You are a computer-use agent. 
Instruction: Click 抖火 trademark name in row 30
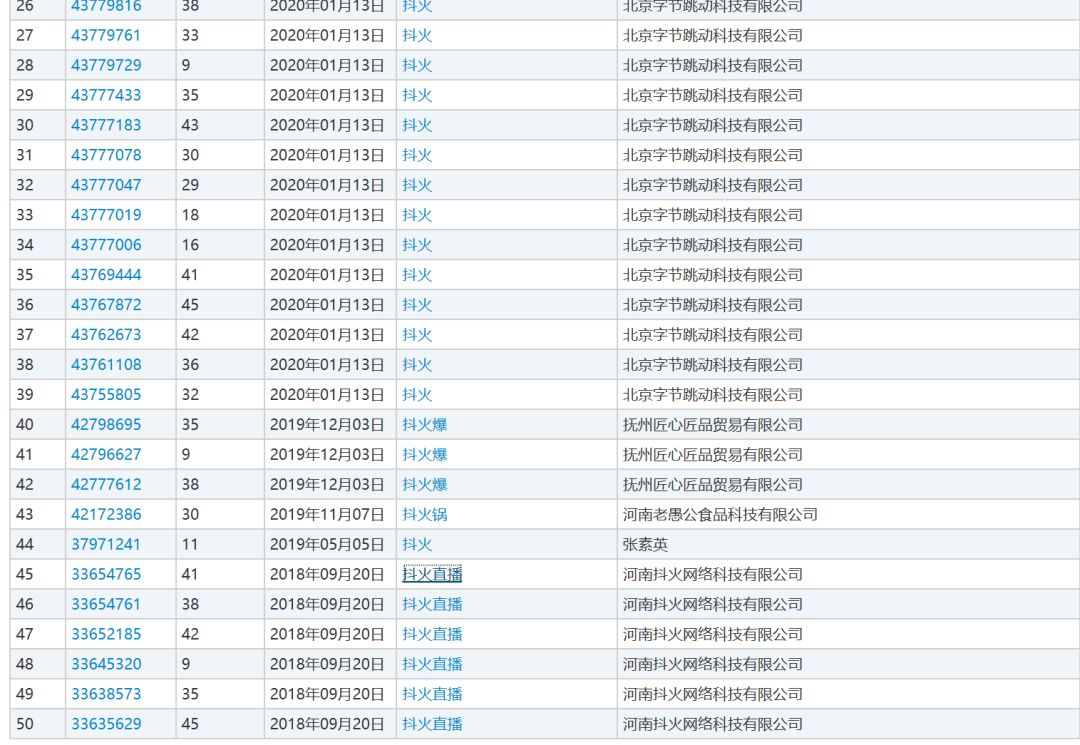point(417,125)
